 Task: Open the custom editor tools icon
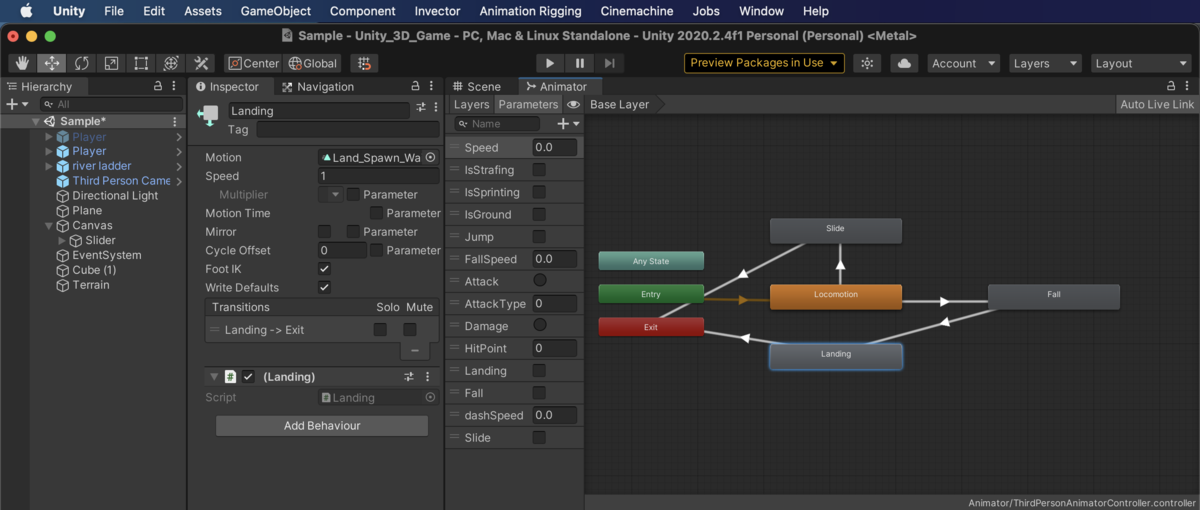pyautogui.click(x=200, y=63)
